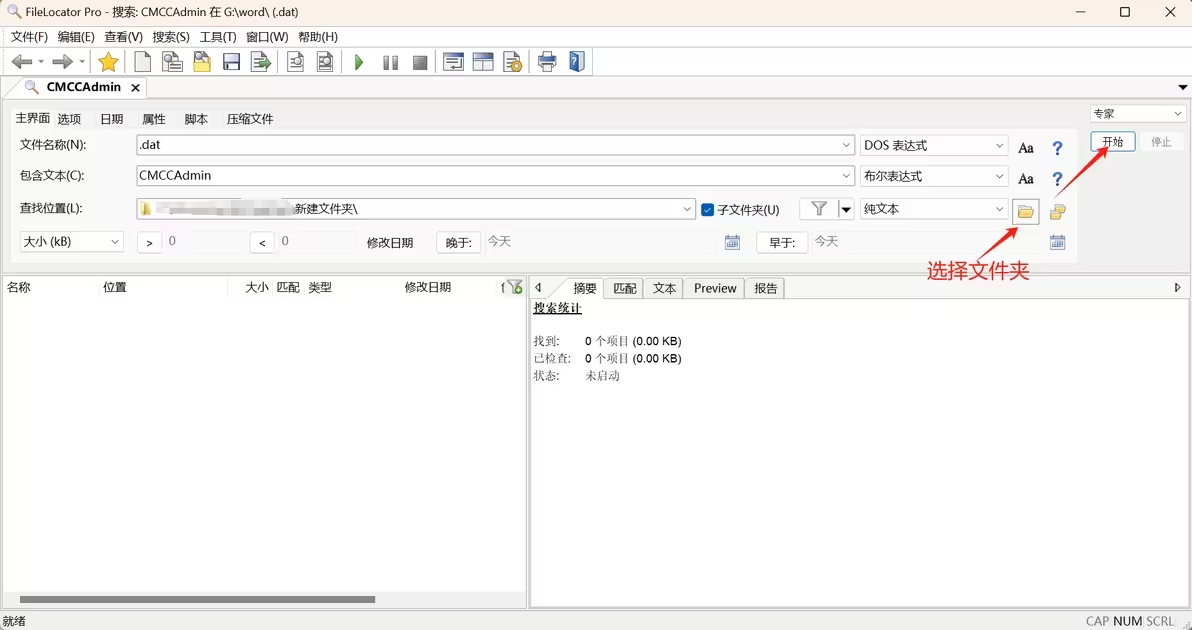The width and height of the screenshot is (1192, 630).
Task: Switch to the 日期 tab
Action: point(110,118)
